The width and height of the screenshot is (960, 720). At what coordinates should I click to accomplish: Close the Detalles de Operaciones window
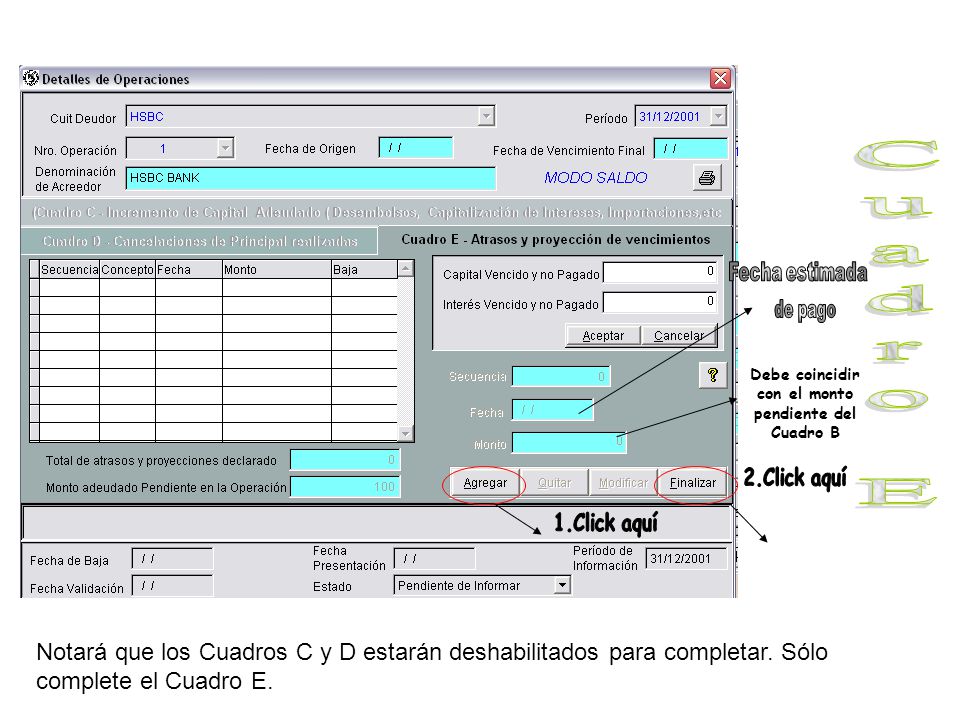click(721, 78)
